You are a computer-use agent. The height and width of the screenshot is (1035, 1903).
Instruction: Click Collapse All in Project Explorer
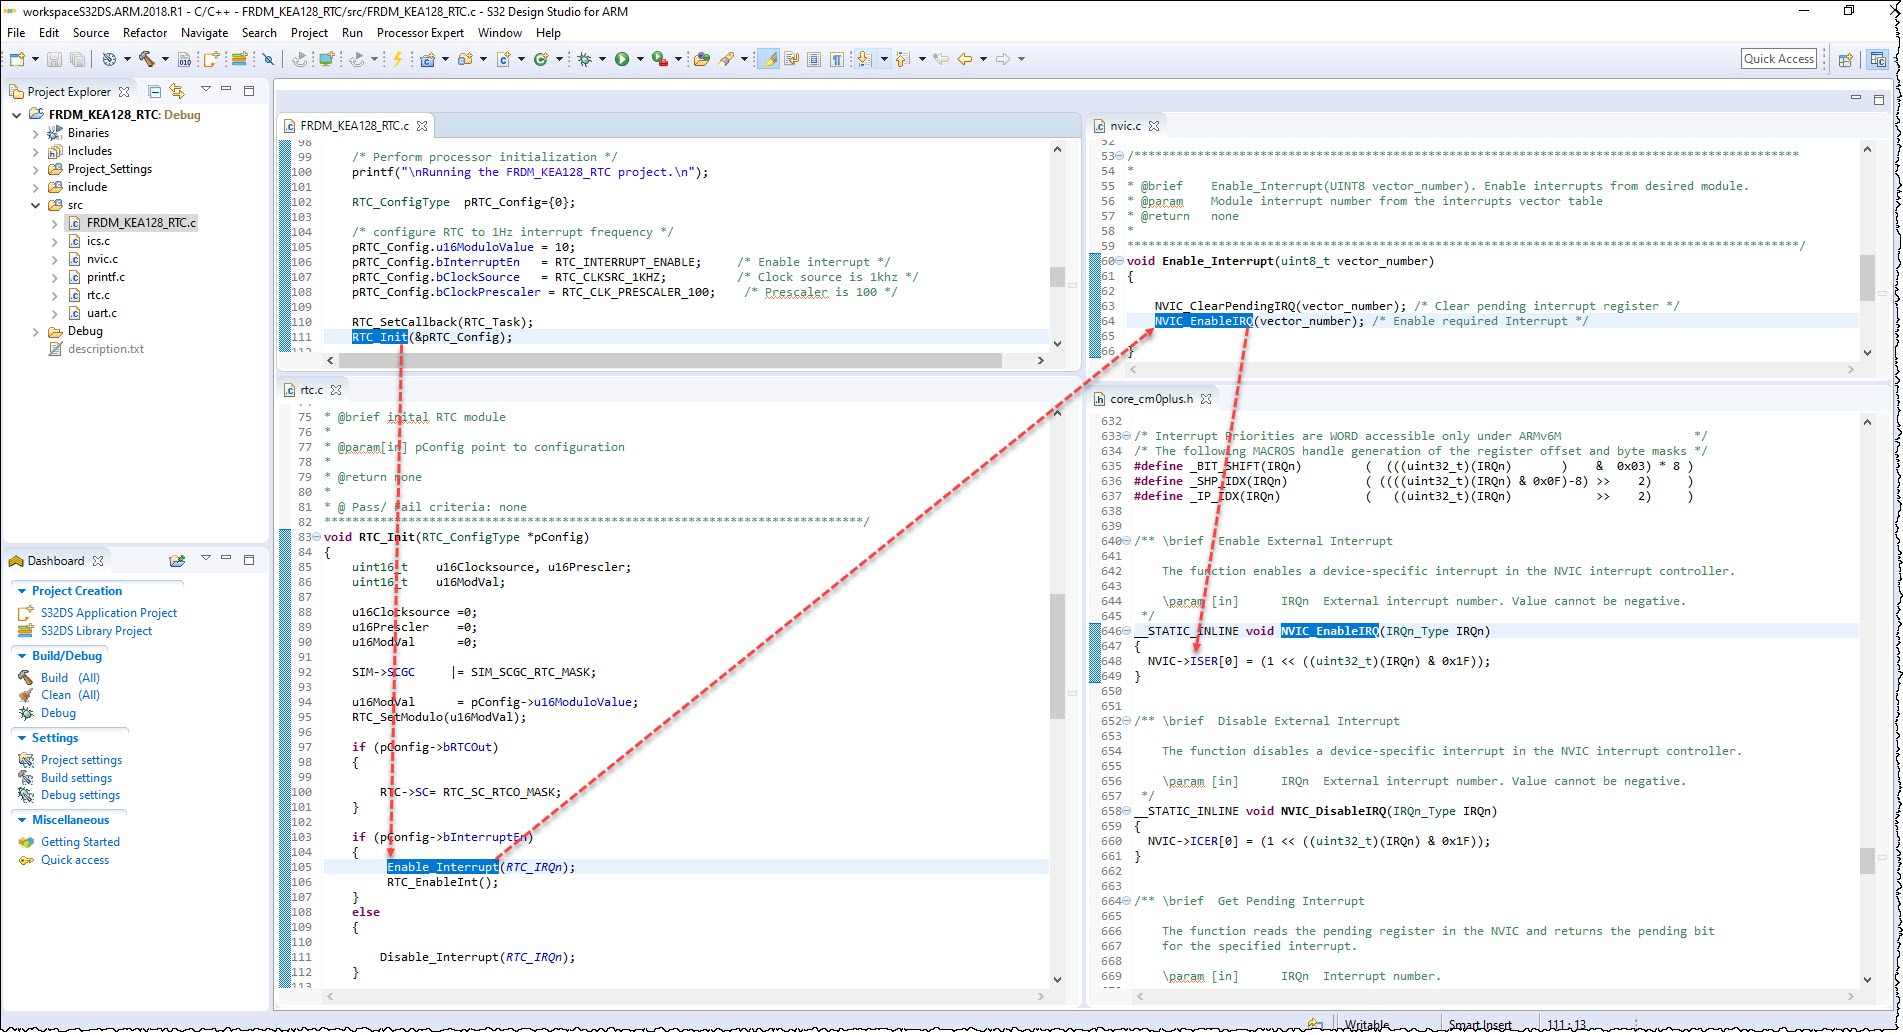point(155,91)
